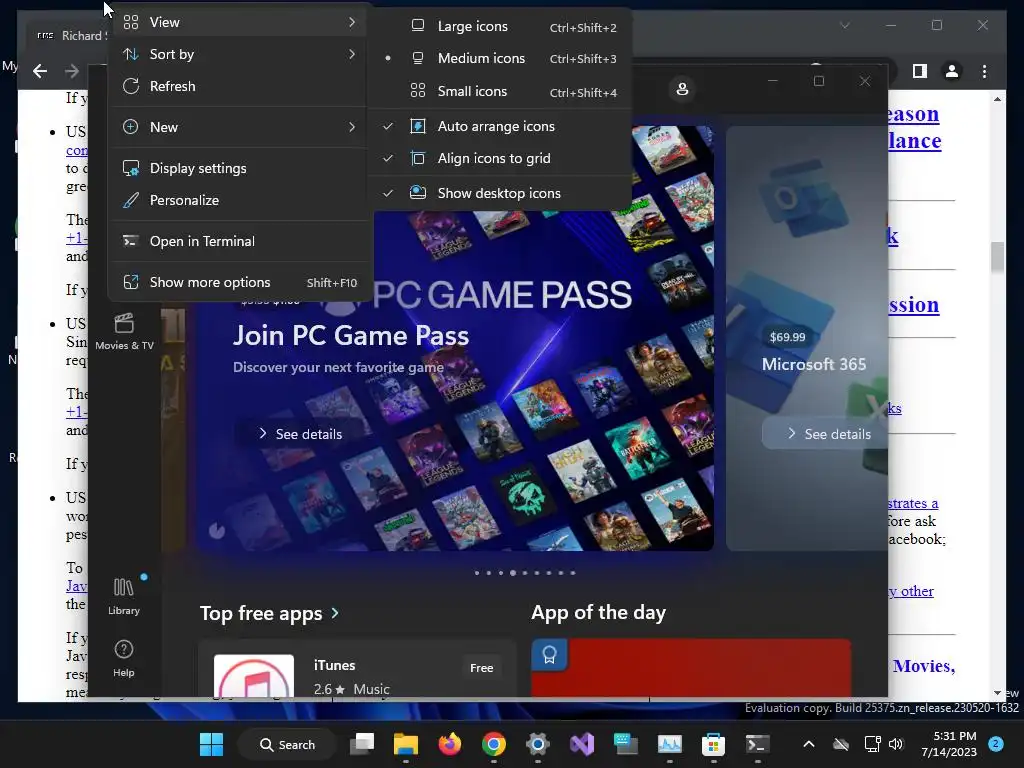Open the Chrome profile avatar menu

[952, 71]
